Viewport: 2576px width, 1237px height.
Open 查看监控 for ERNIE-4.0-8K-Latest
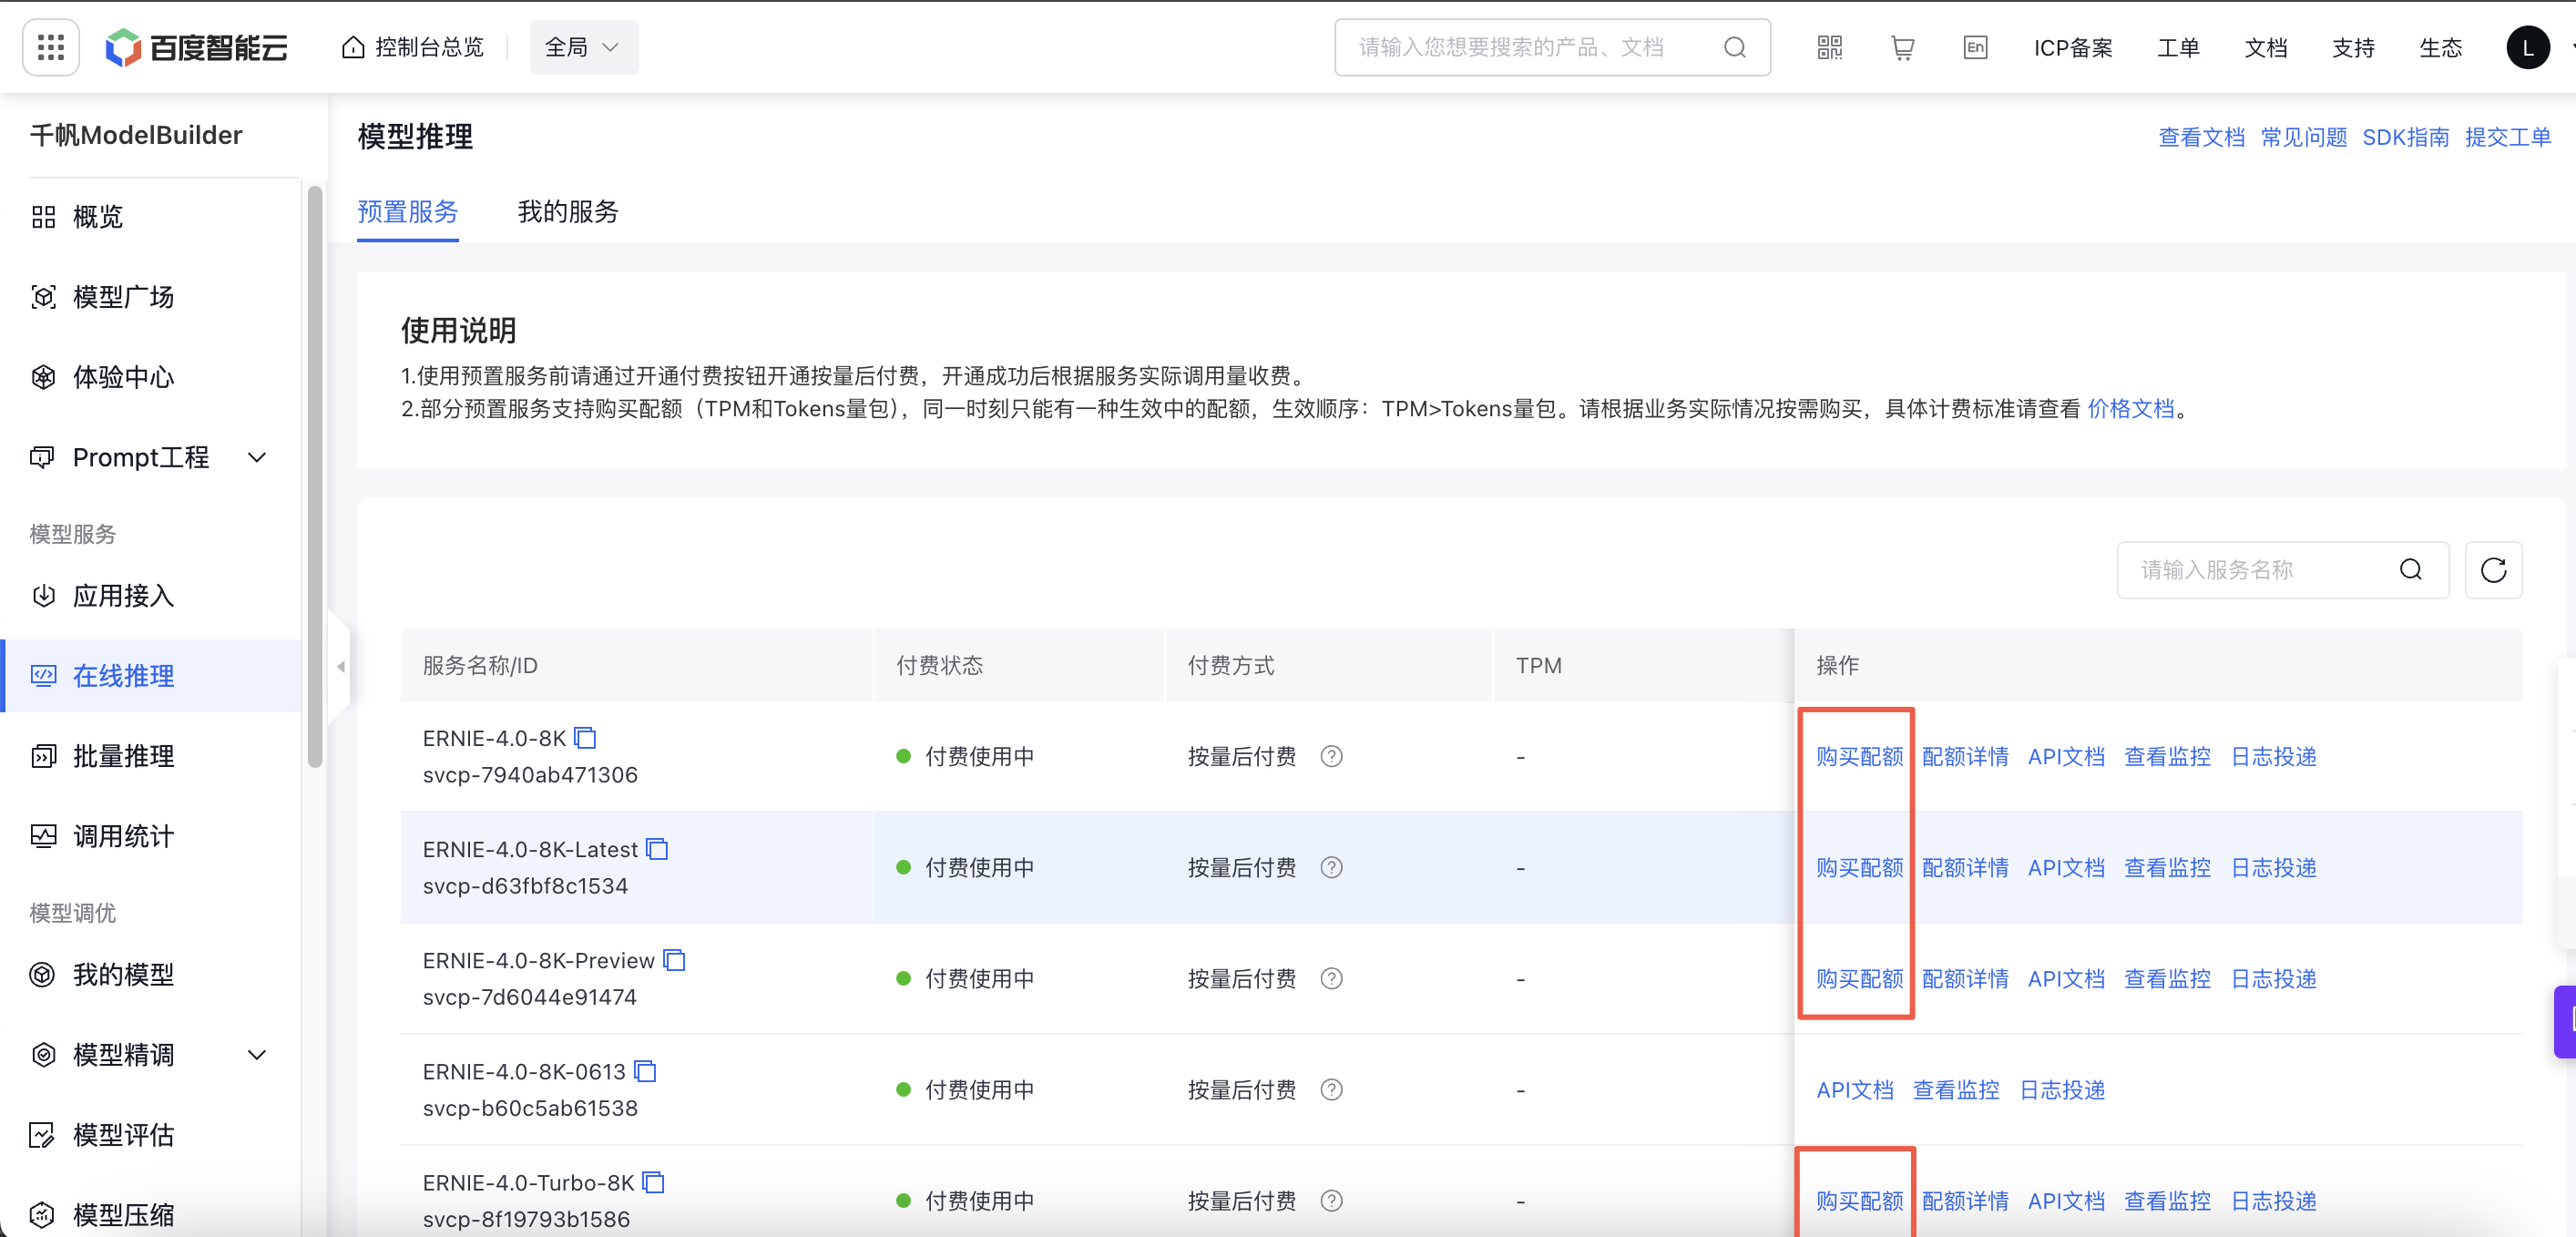coord(2166,867)
